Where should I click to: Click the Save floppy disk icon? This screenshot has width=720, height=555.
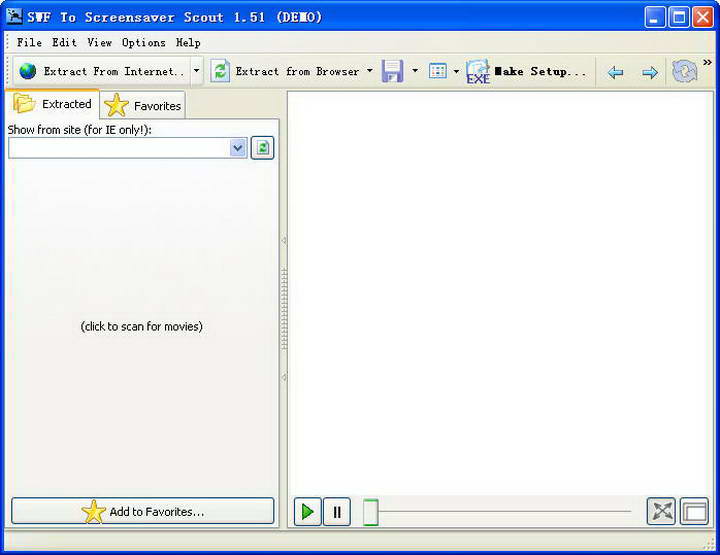click(x=393, y=71)
